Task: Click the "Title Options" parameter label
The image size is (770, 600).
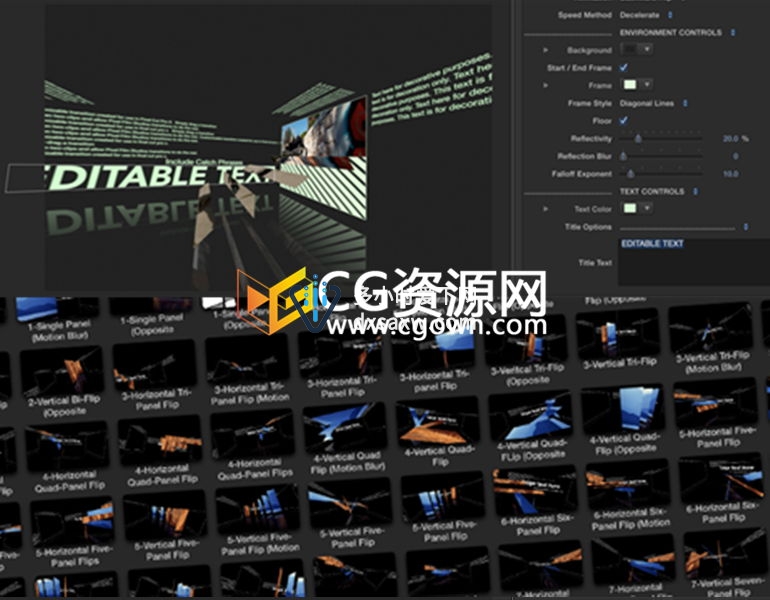Action: point(588,227)
